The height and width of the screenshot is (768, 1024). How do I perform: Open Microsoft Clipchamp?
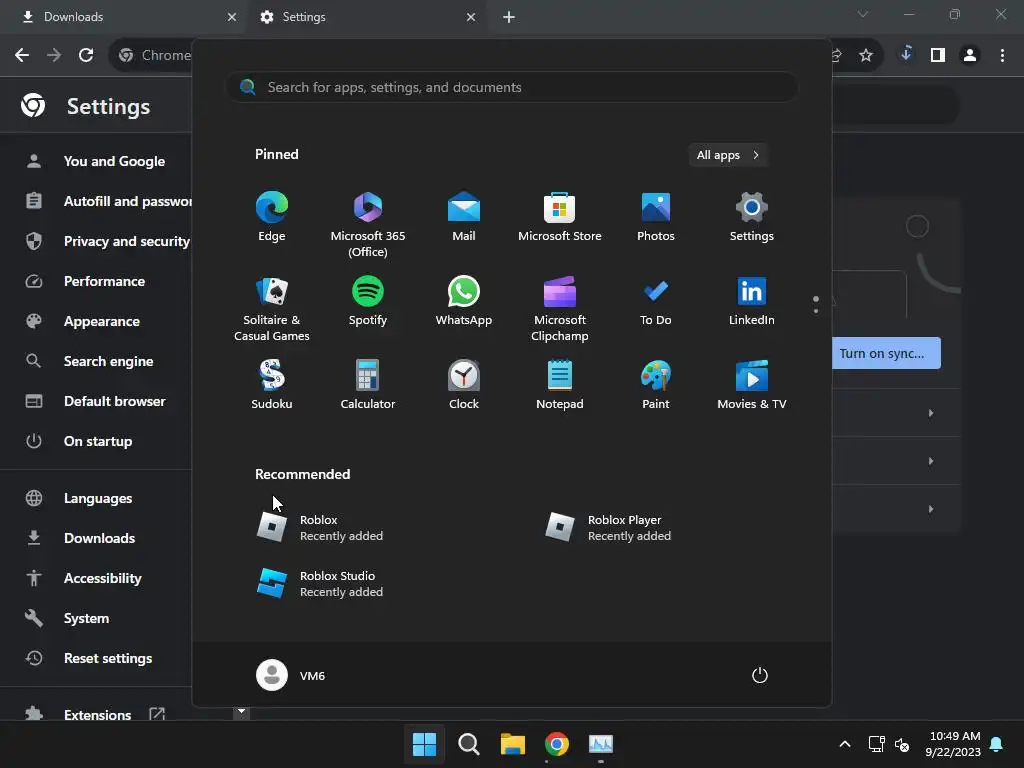(560, 308)
